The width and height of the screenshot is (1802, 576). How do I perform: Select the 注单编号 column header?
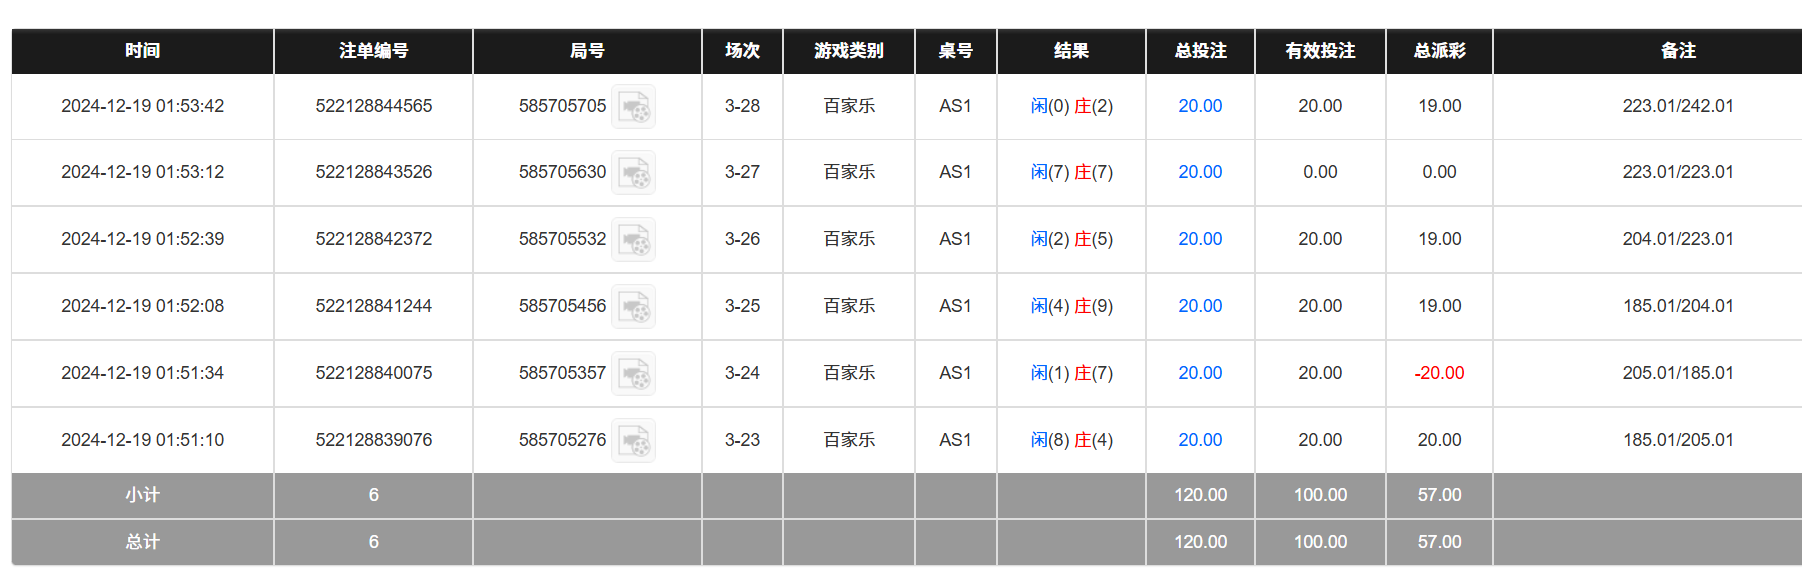(373, 51)
